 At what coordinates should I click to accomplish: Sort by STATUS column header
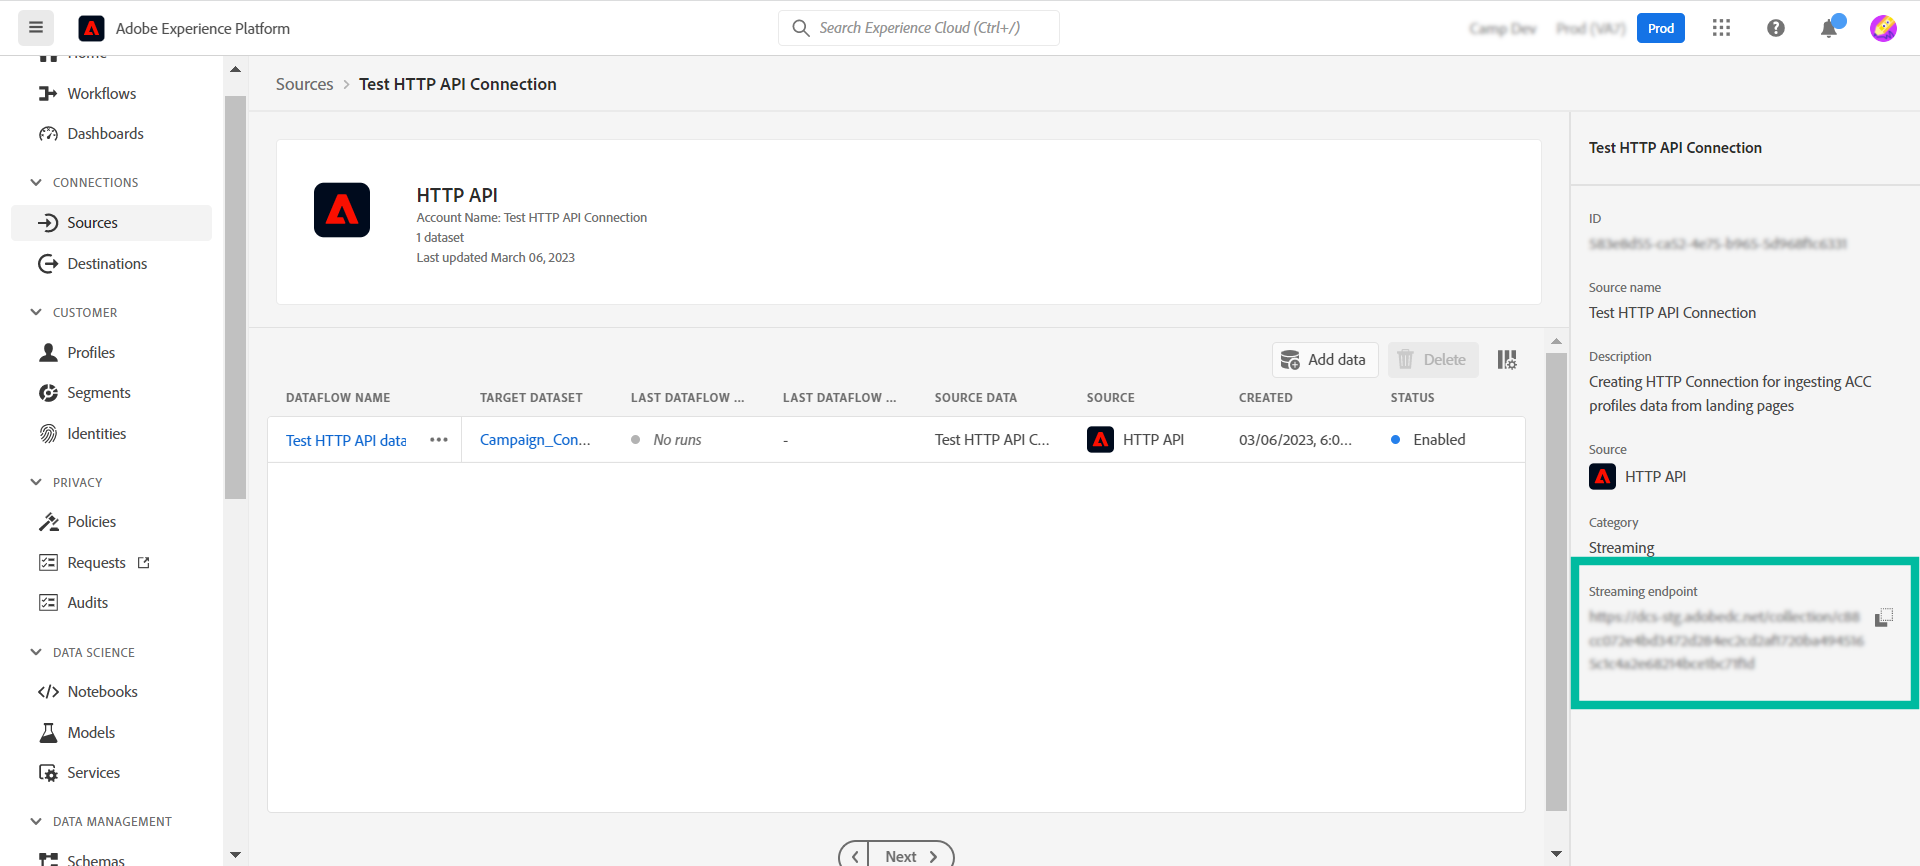click(1412, 398)
